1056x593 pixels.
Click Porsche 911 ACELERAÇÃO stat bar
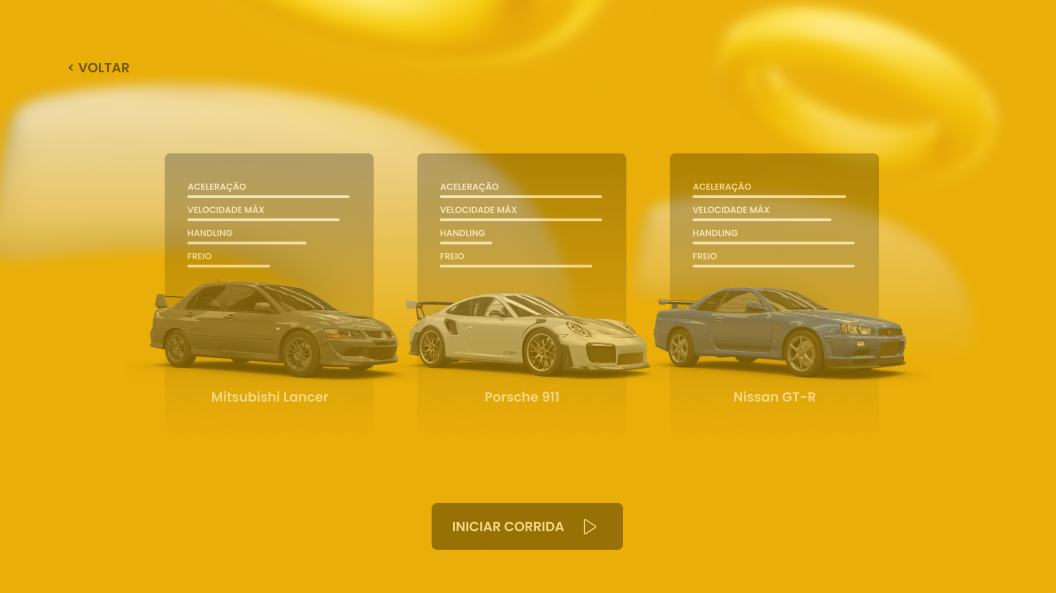[521, 197]
